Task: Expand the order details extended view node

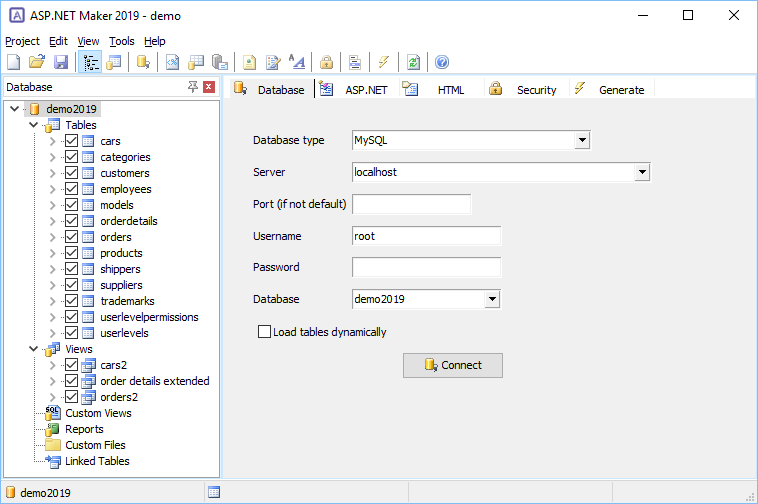Action: [x=53, y=381]
